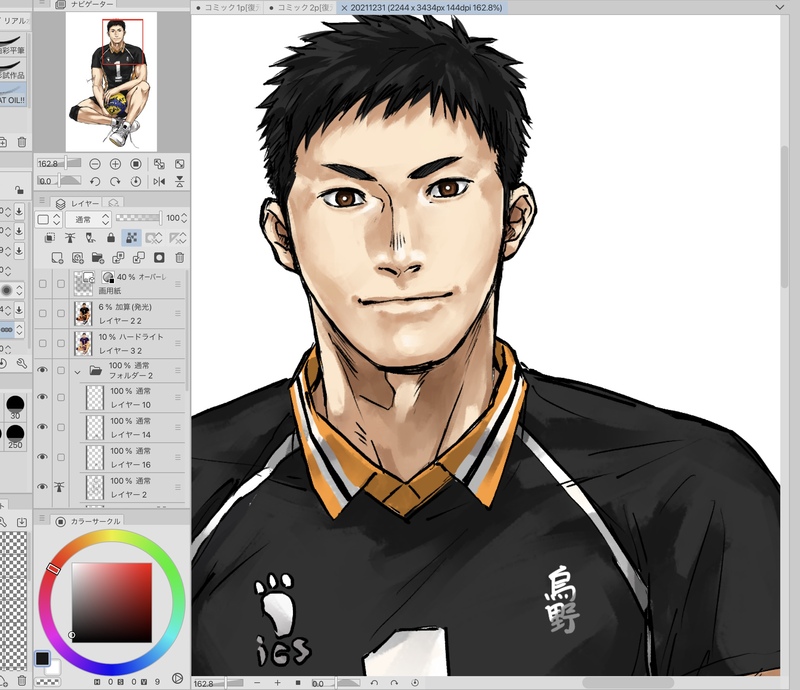Open tab beside レイヤー tab

[x=114, y=203]
